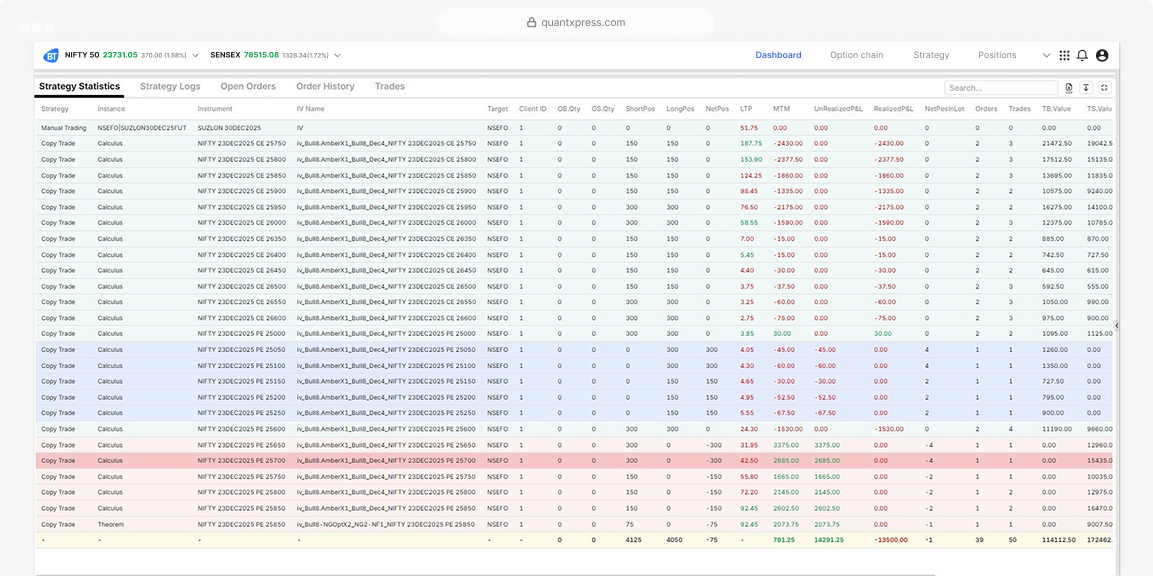Toggle fullscreen view of the table
1153x577 pixels.
point(1104,87)
